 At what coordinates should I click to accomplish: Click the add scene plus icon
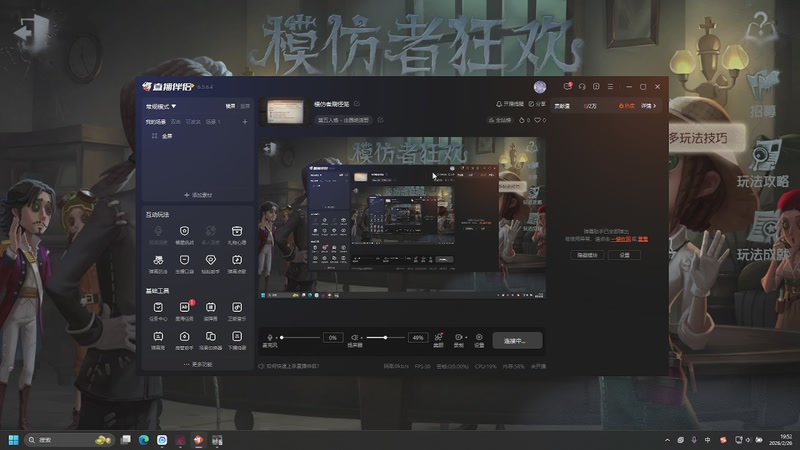[245, 122]
